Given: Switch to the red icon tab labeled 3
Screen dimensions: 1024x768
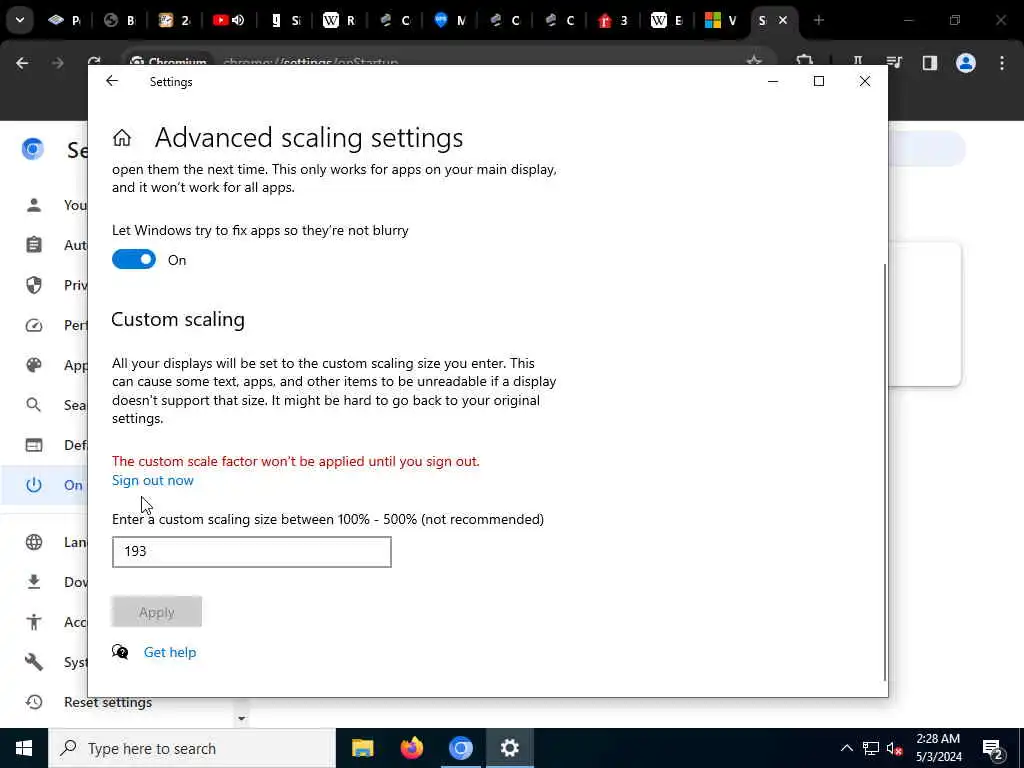Looking at the screenshot, I should tap(612, 20).
